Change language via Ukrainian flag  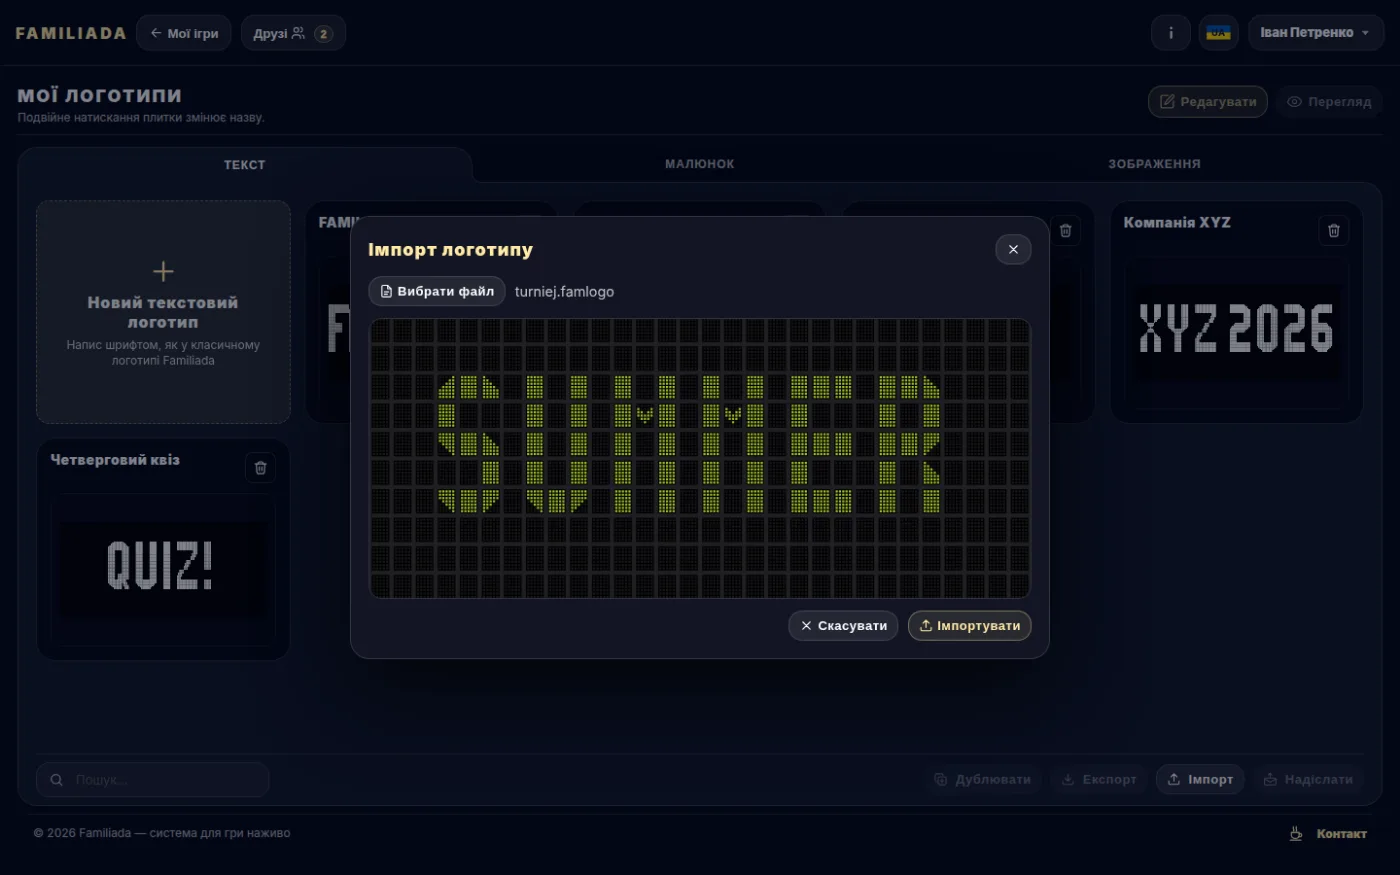click(x=1218, y=33)
